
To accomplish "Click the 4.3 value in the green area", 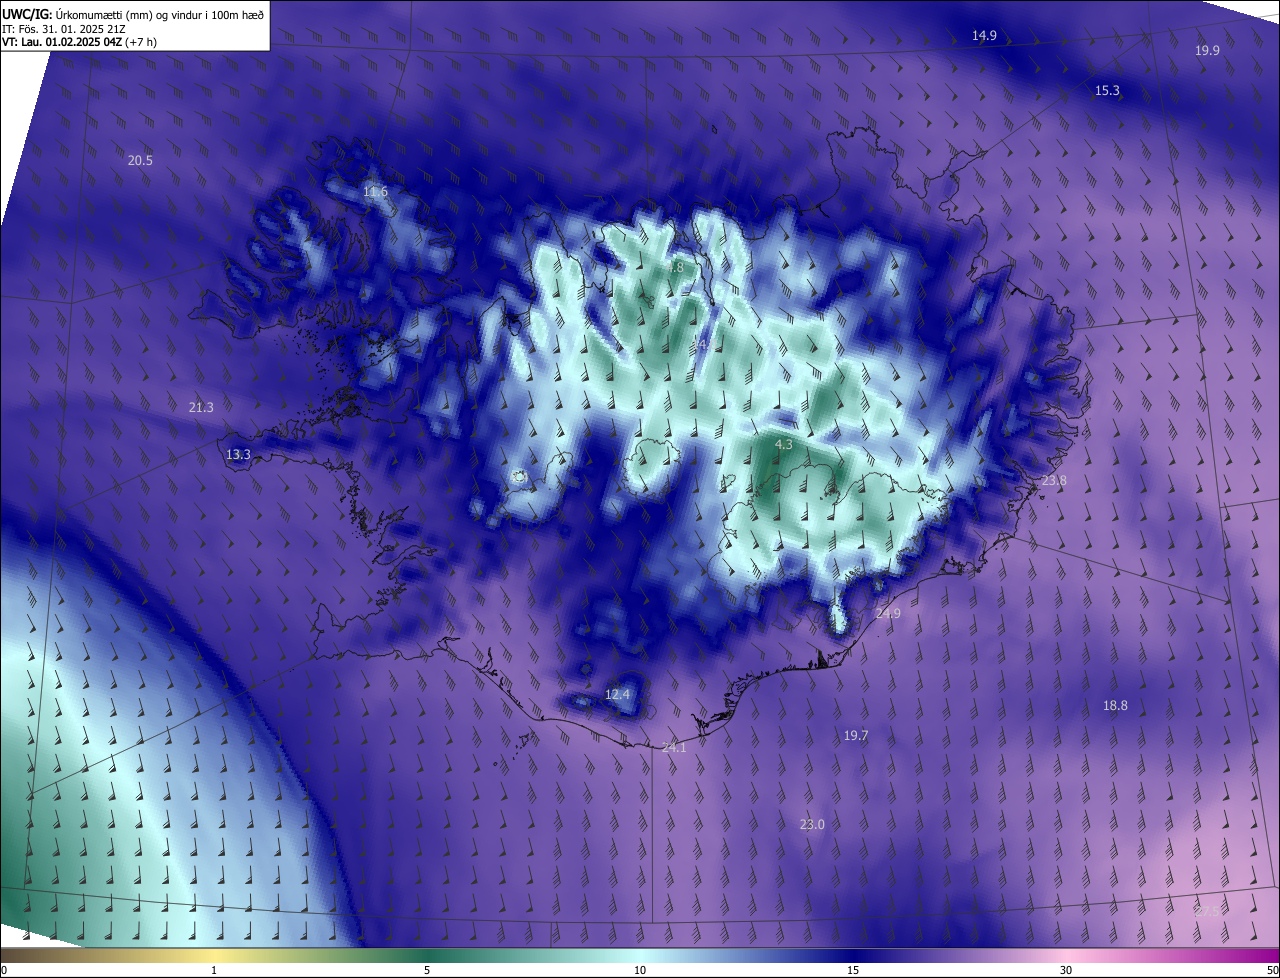I will (x=784, y=445).
